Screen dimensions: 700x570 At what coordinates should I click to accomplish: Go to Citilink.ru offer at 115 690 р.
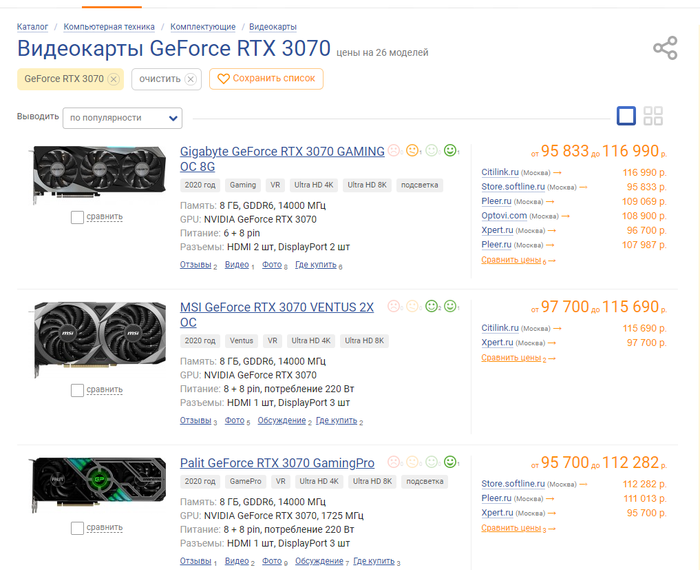(x=500, y=328)
